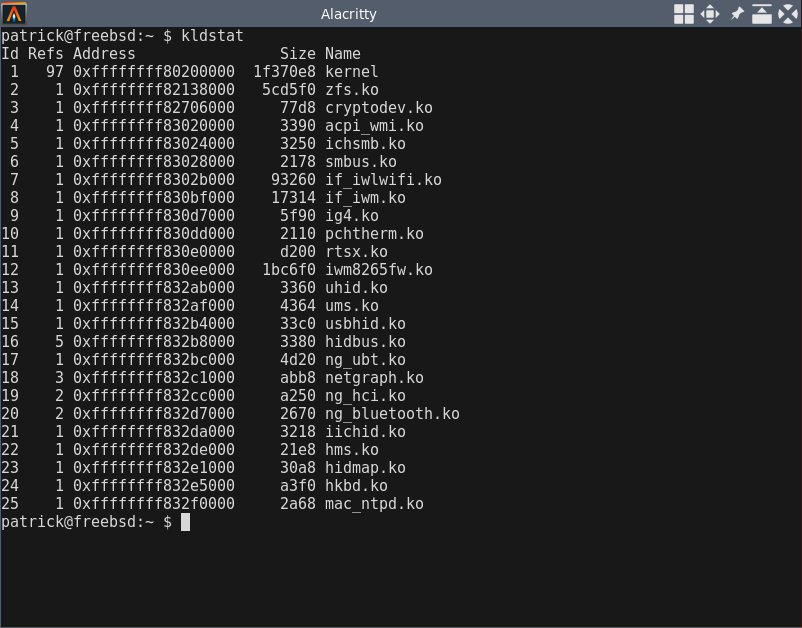This screenshot has height=628, width=802.
Task: Click the Name column header
Action: pos(343,54)
